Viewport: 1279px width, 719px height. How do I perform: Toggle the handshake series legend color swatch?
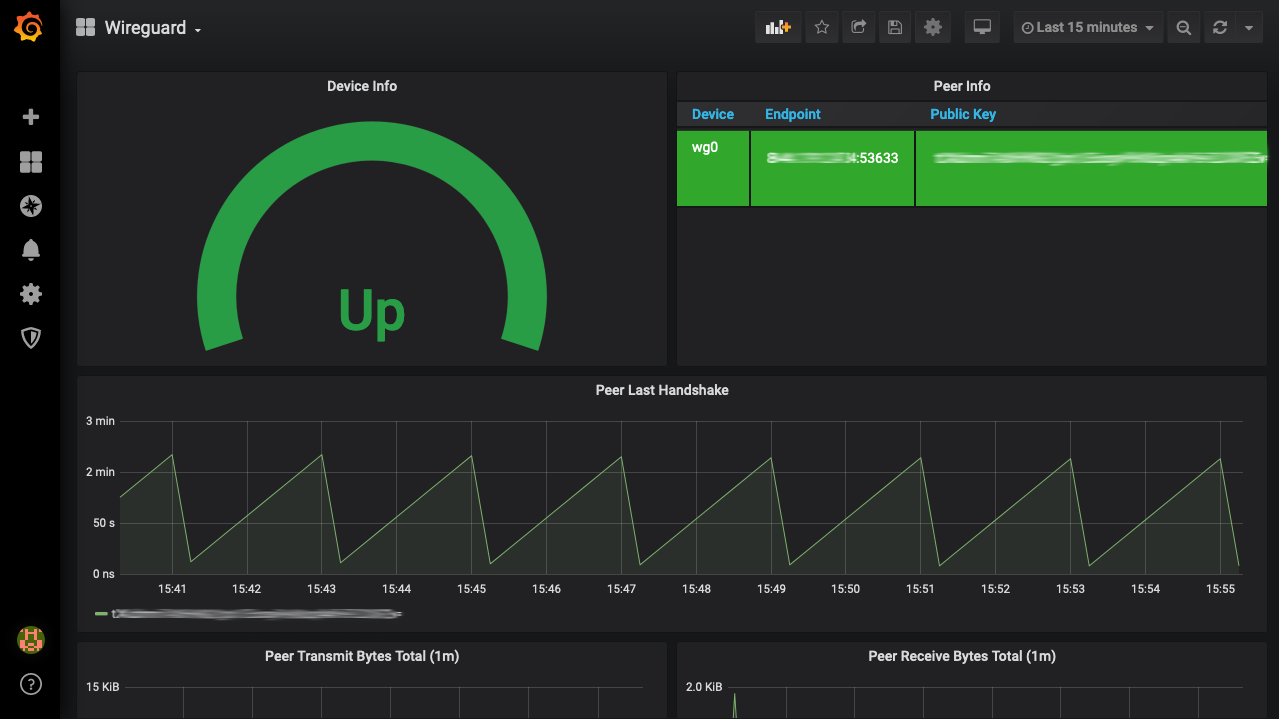pos(101,614)
